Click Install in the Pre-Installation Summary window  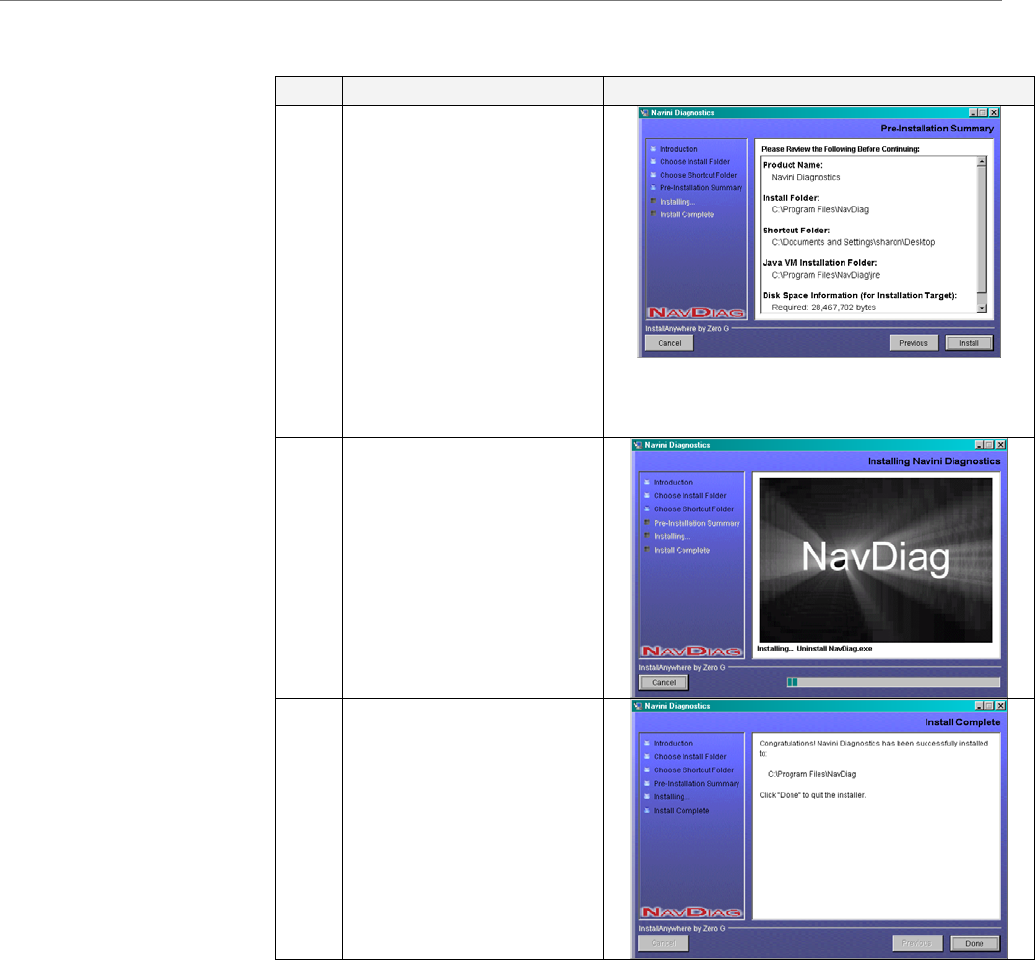pyautogui.click(x=968, y=343)
